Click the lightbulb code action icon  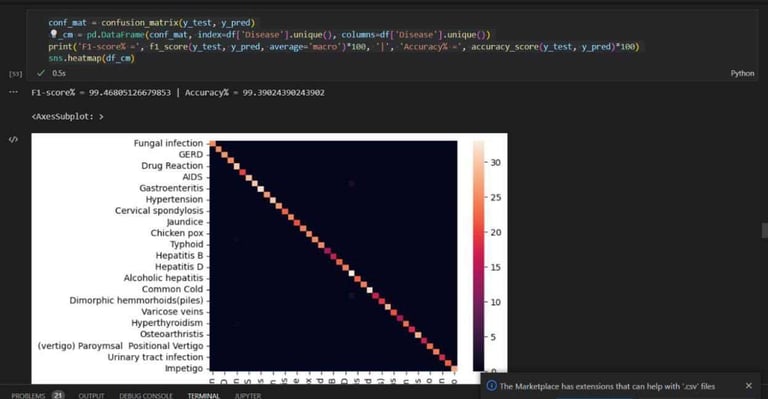[54, 34]
